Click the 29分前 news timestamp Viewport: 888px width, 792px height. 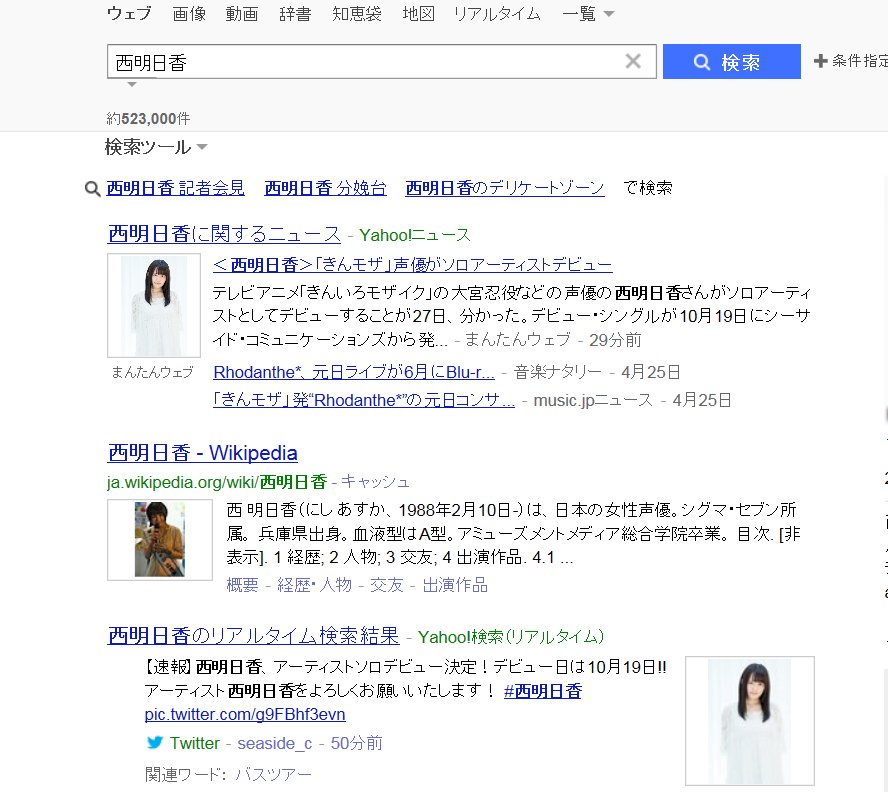(615, 340)
